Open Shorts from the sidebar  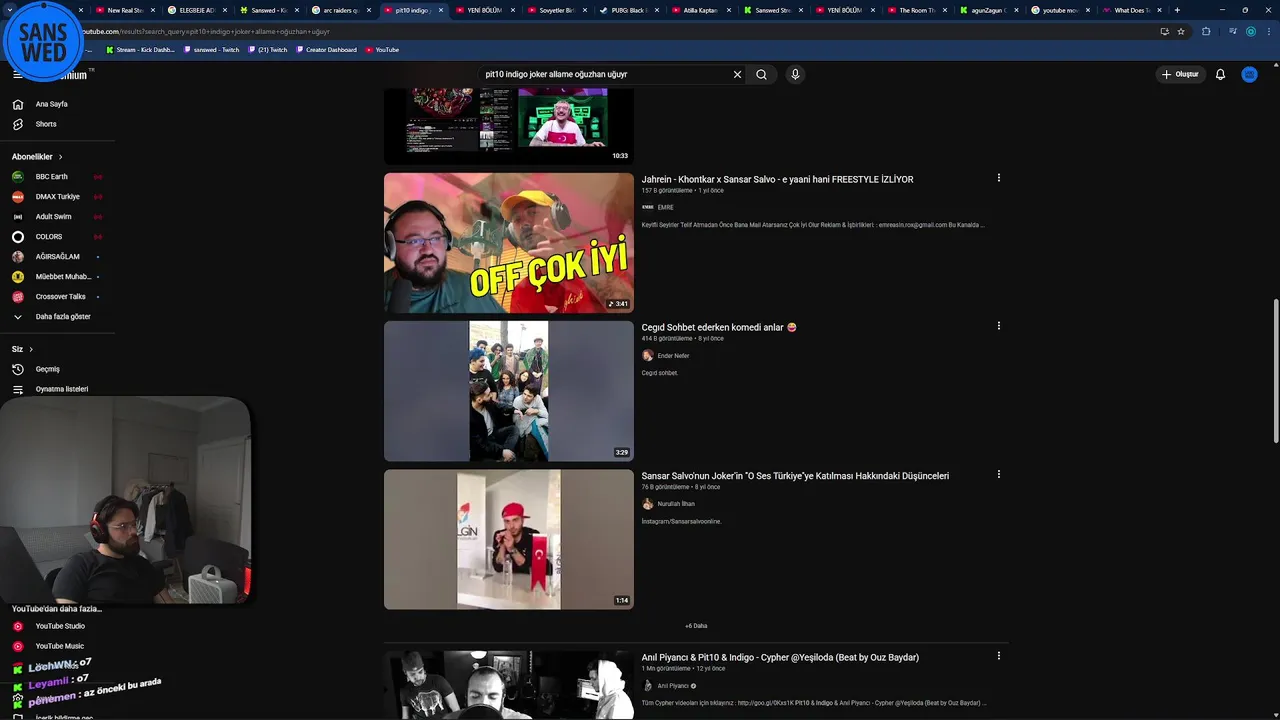(x=57, y=124)
